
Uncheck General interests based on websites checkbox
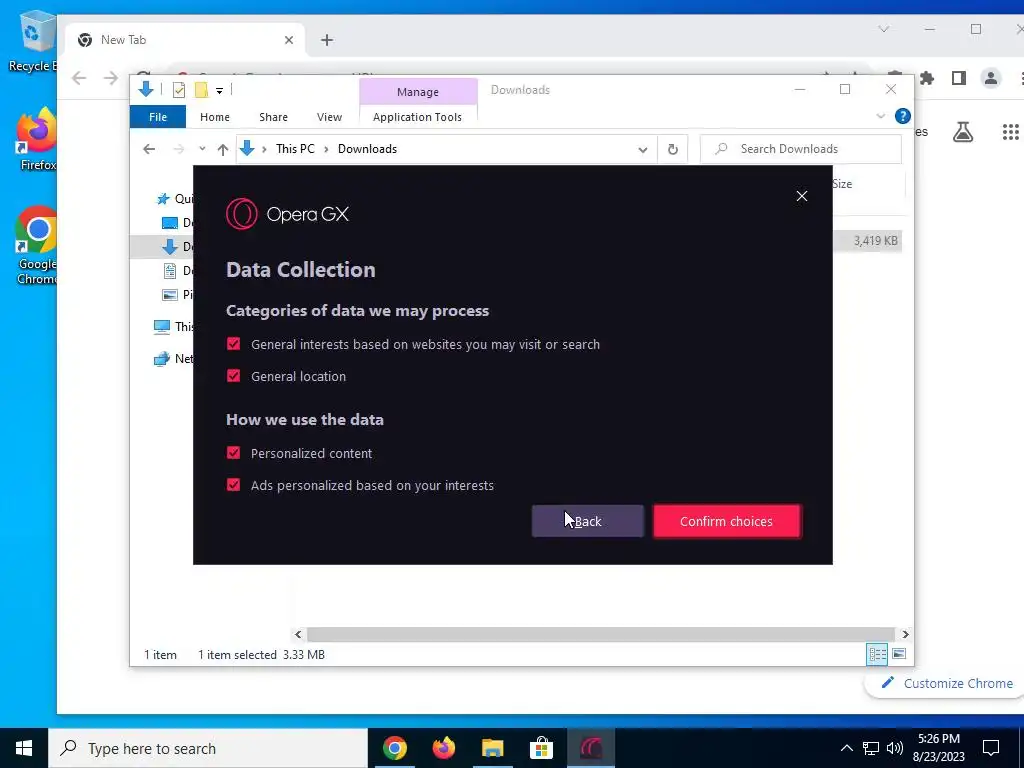click(x=233, y=344)
